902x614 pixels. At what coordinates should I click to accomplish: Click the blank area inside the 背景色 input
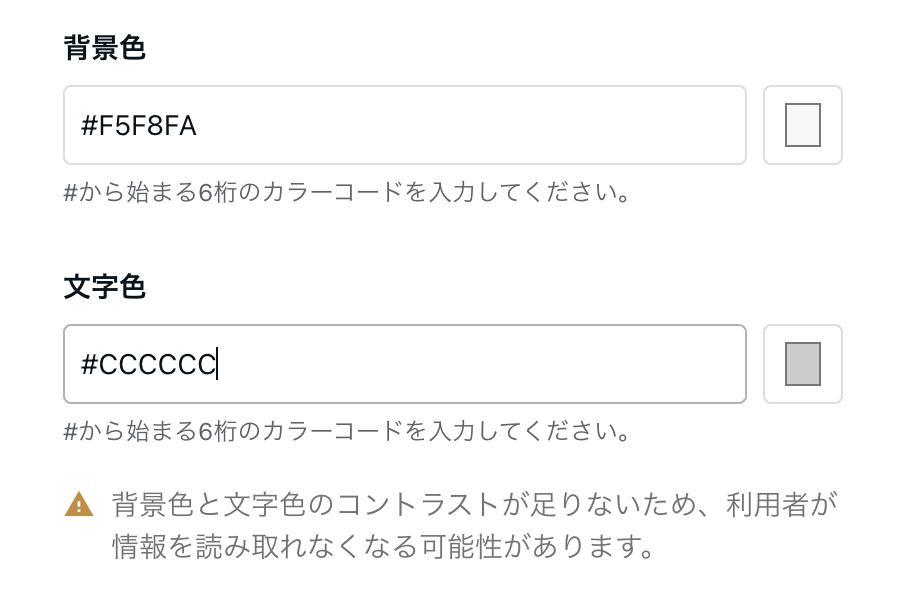click(472, 125)
